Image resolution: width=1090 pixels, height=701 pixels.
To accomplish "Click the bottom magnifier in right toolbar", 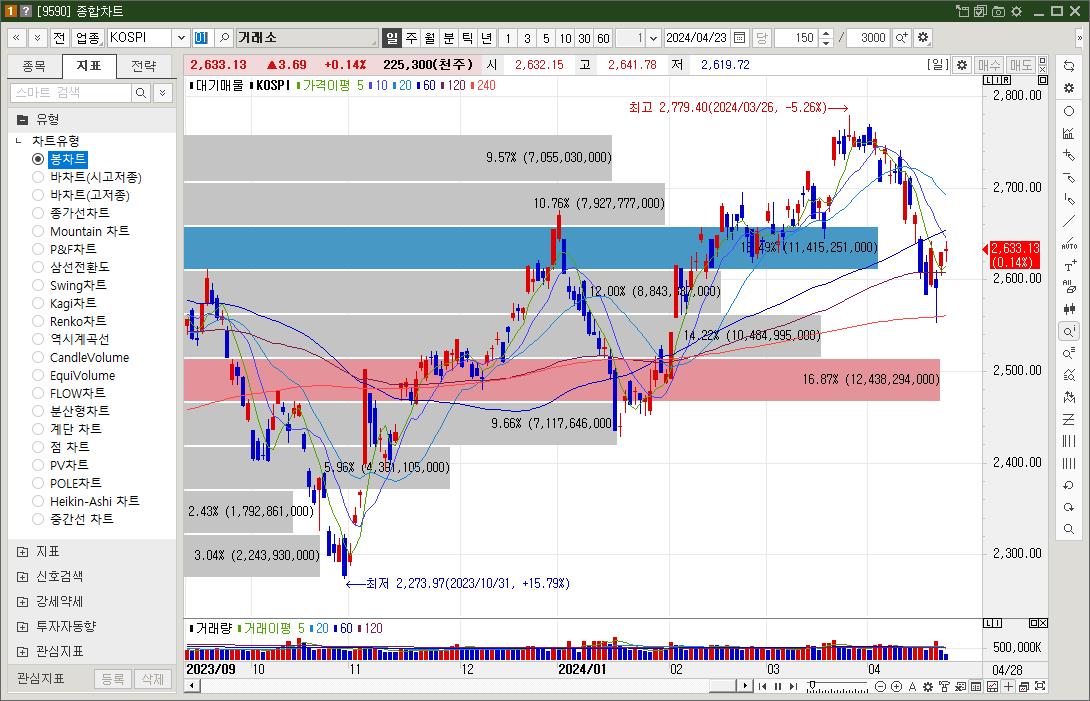I will [x=1069, y=530].
